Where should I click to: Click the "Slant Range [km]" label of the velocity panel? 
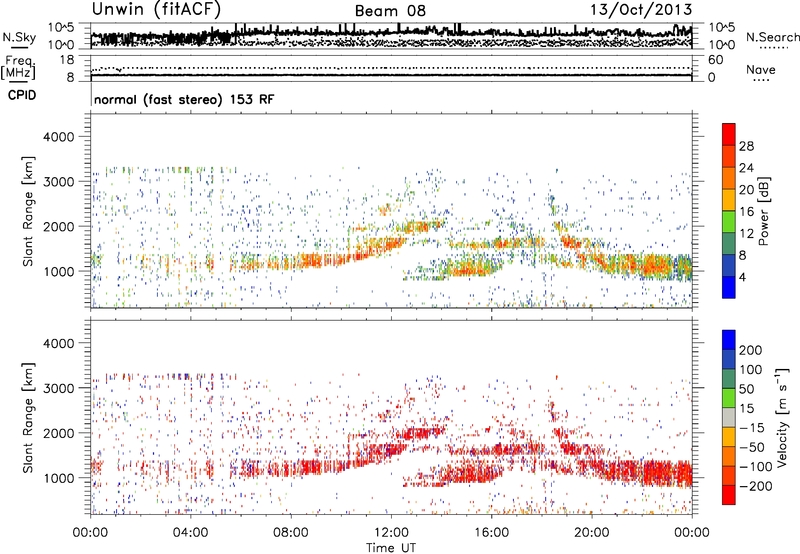coord(28,418)
